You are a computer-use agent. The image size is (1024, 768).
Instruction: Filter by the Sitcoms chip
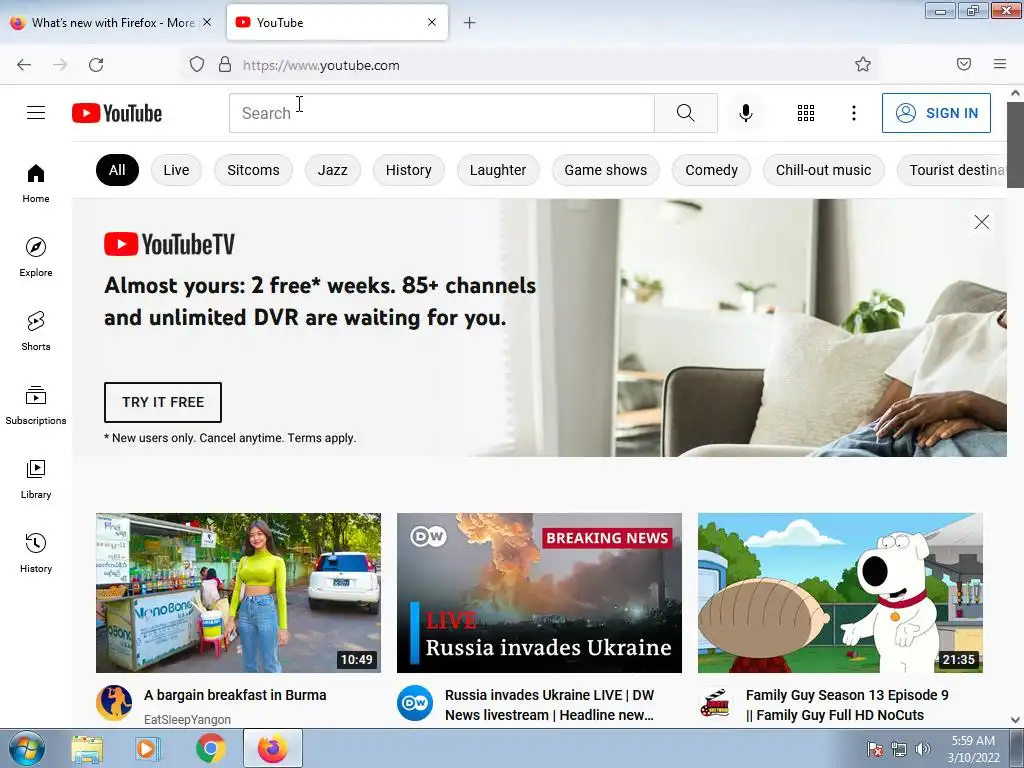pyautogui.click(x=253, y=170)
